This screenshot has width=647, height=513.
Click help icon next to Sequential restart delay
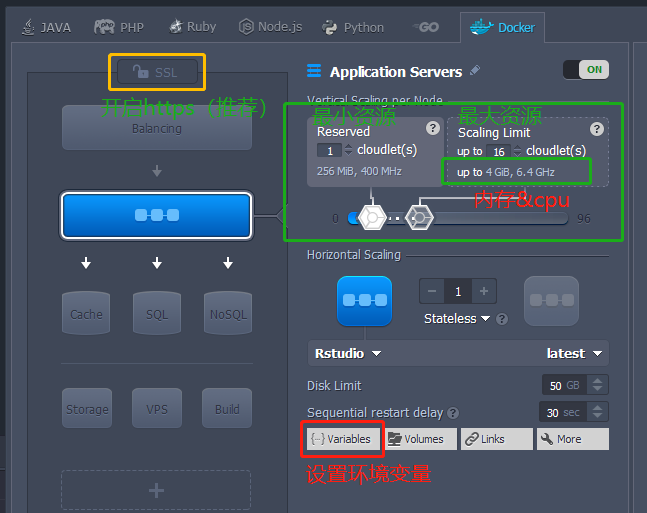(x=453, y=413)
